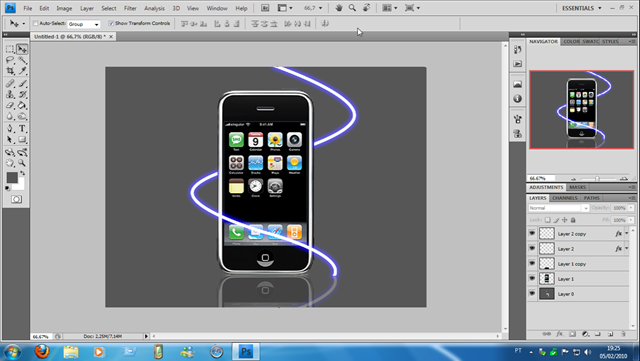Enable the Auto-Select checkbox
Screen dimensions: 640x361
coord(36,23)
